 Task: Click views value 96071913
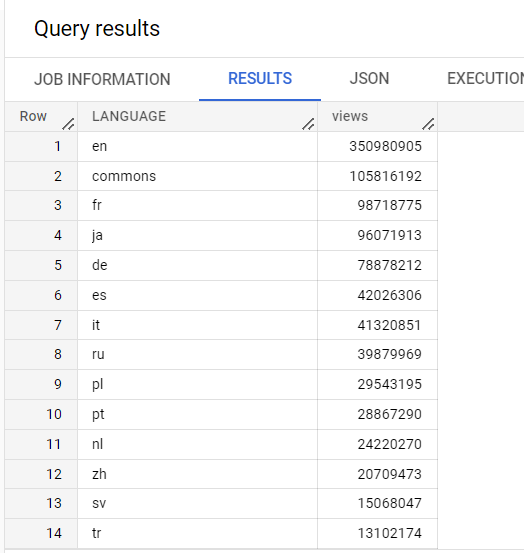coord(390,235)
